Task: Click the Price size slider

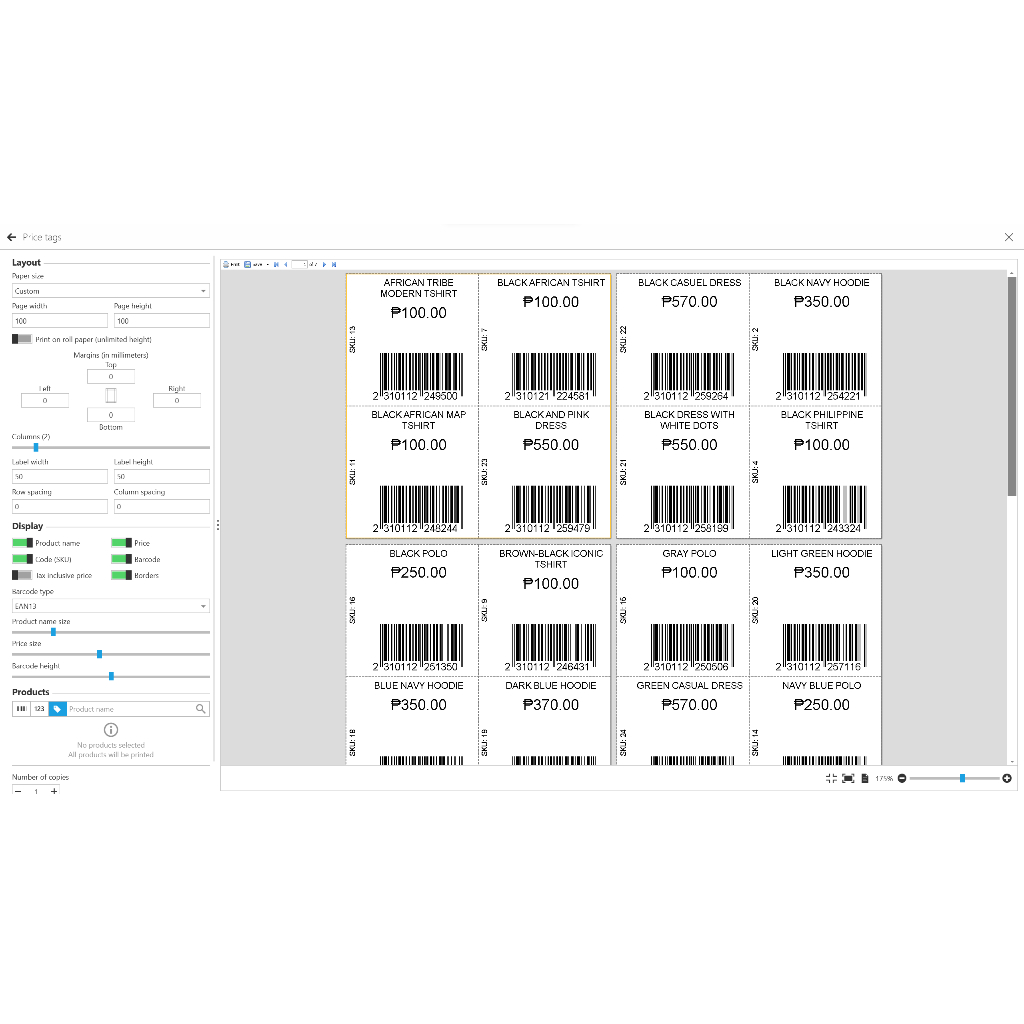Action: (100, 654)
